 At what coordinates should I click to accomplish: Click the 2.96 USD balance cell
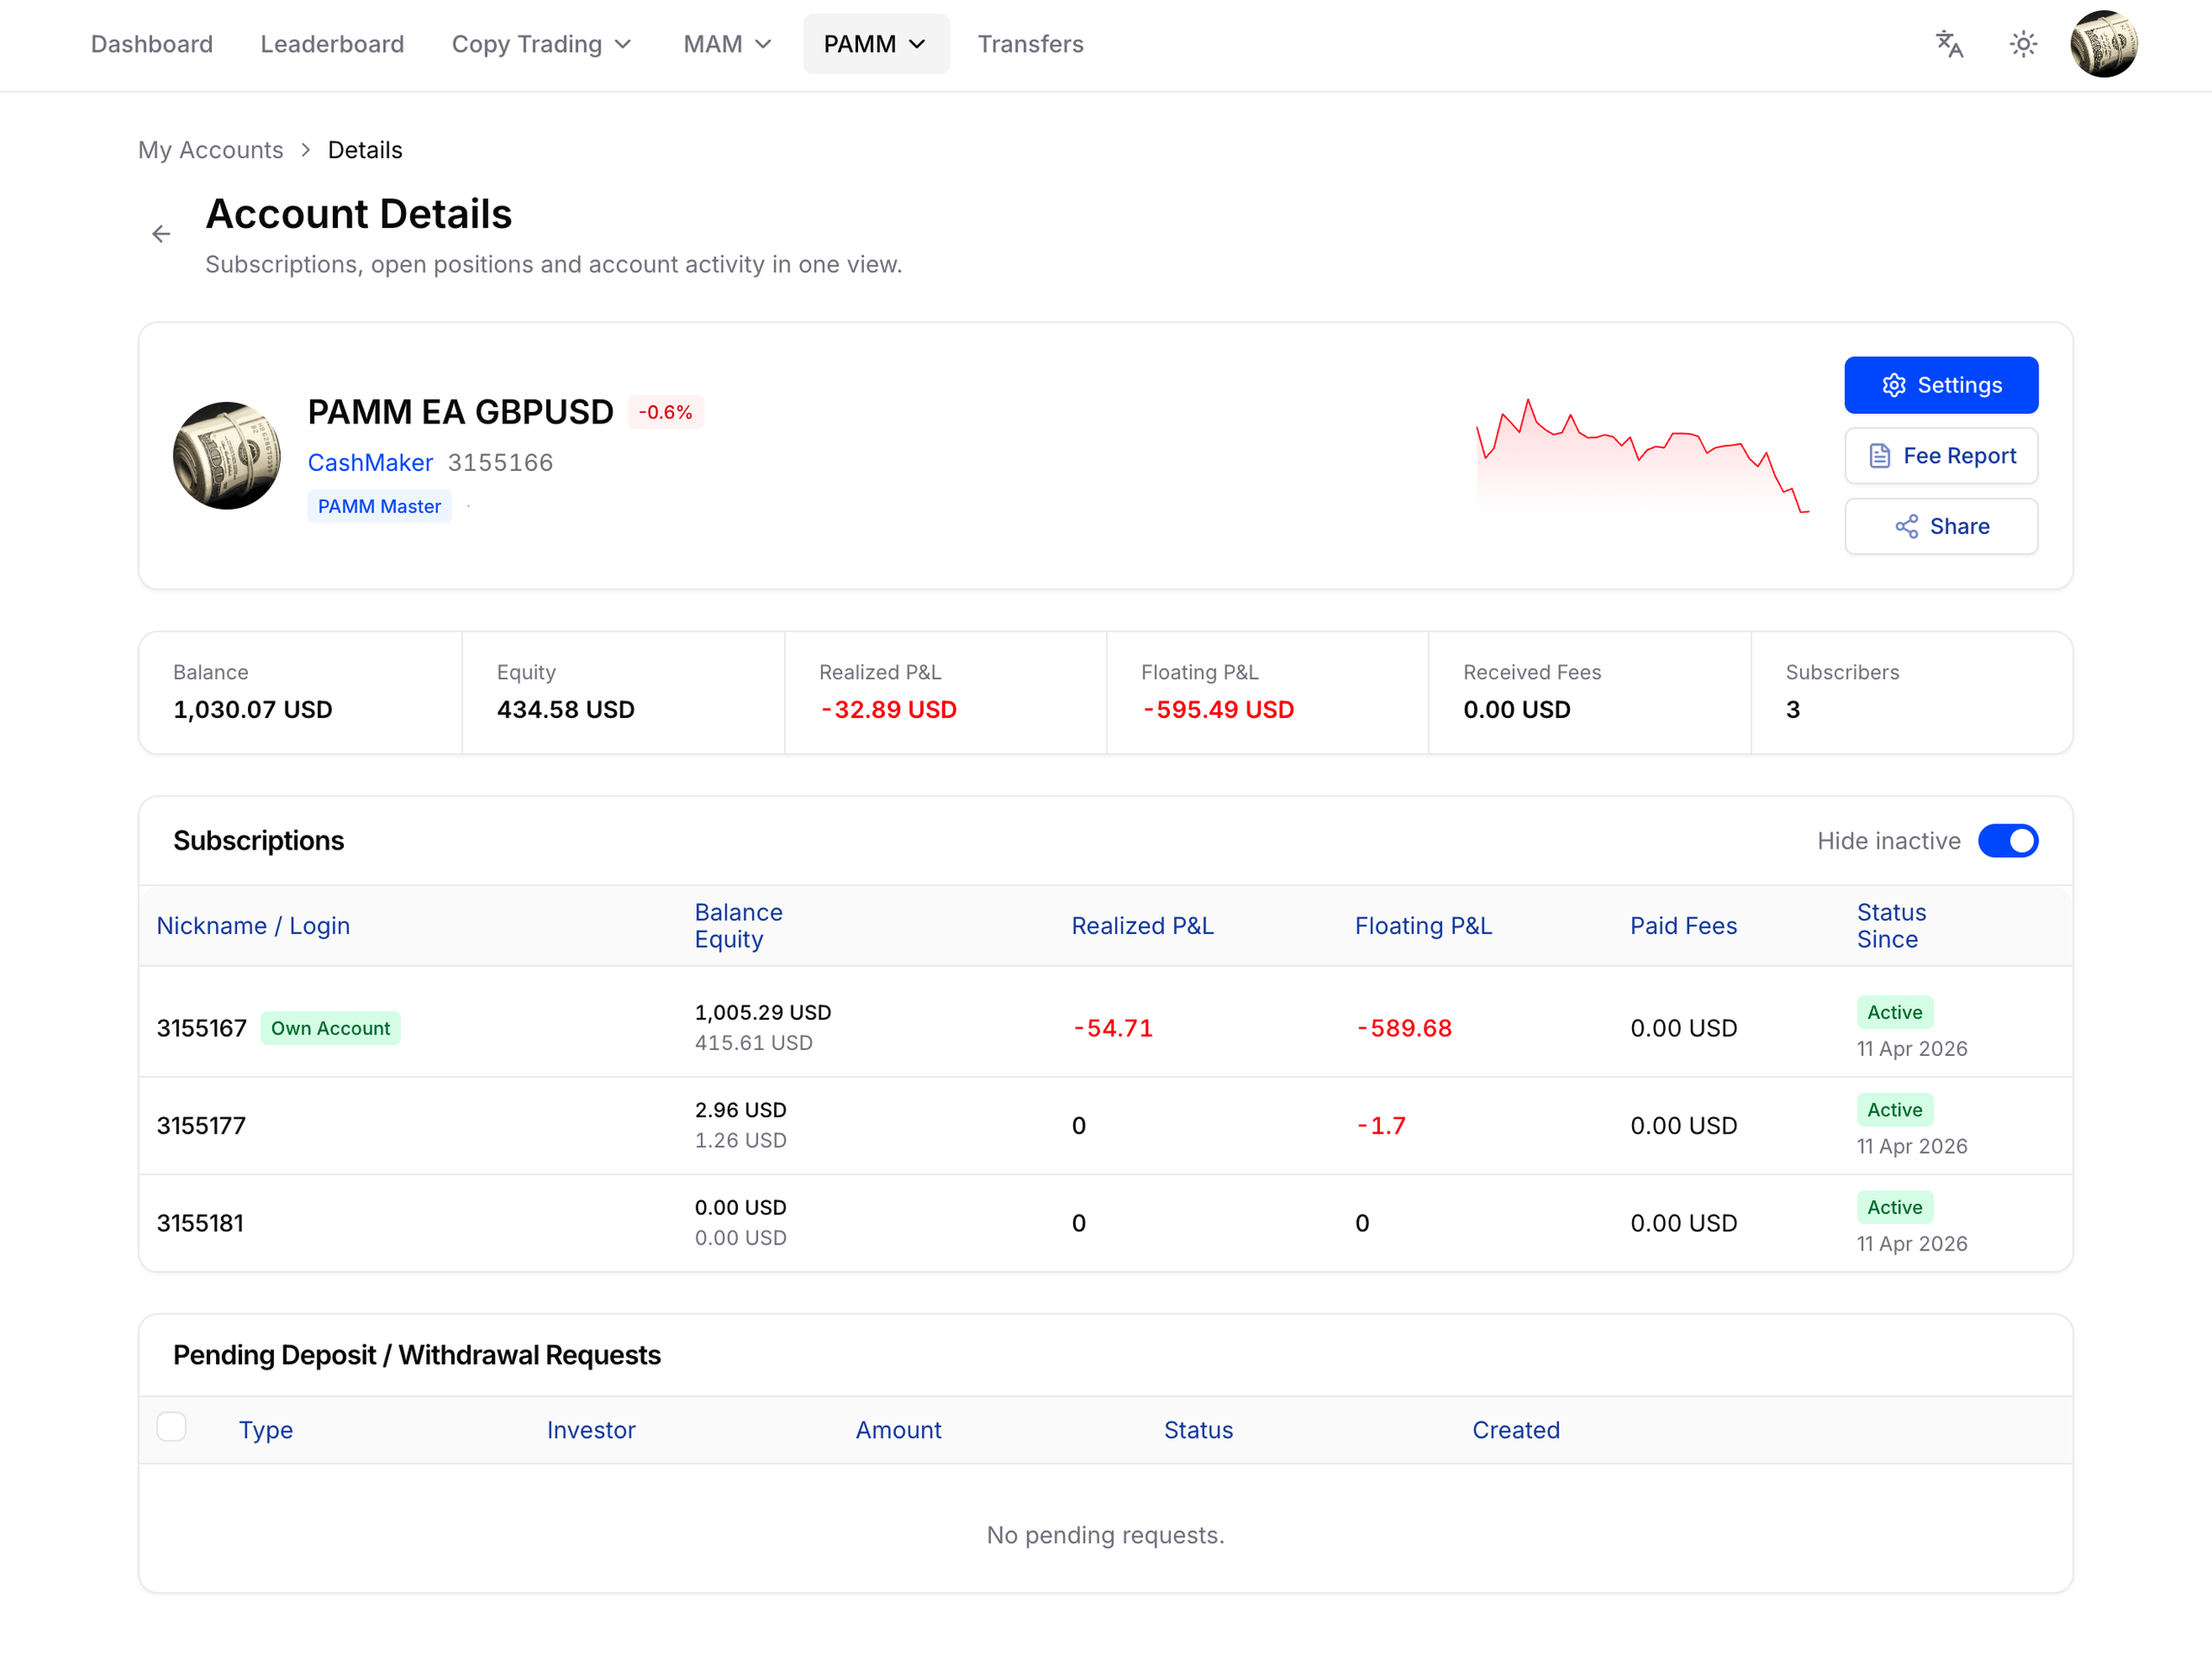point(741,1110)
